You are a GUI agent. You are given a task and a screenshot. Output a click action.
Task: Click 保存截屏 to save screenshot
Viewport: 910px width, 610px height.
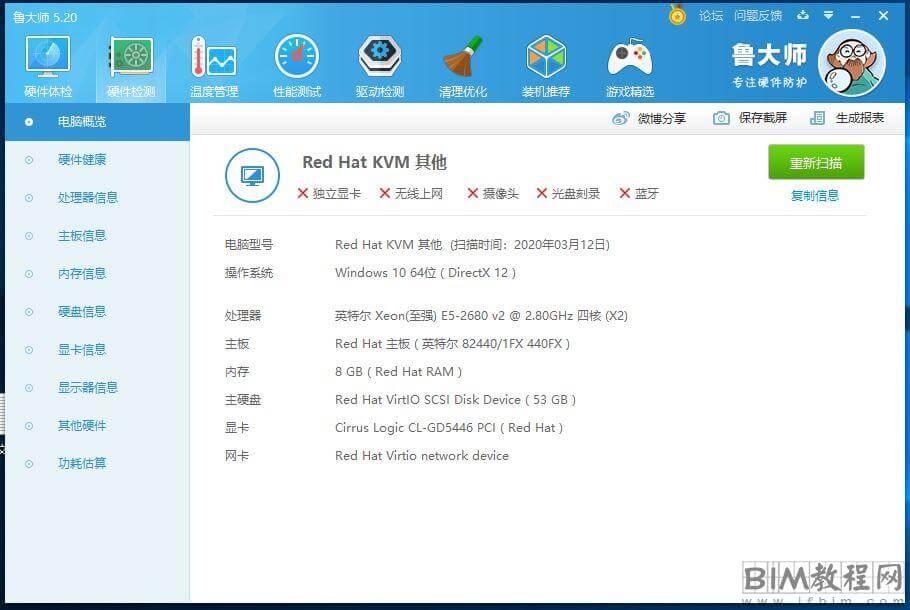click(x=750, y=118)
